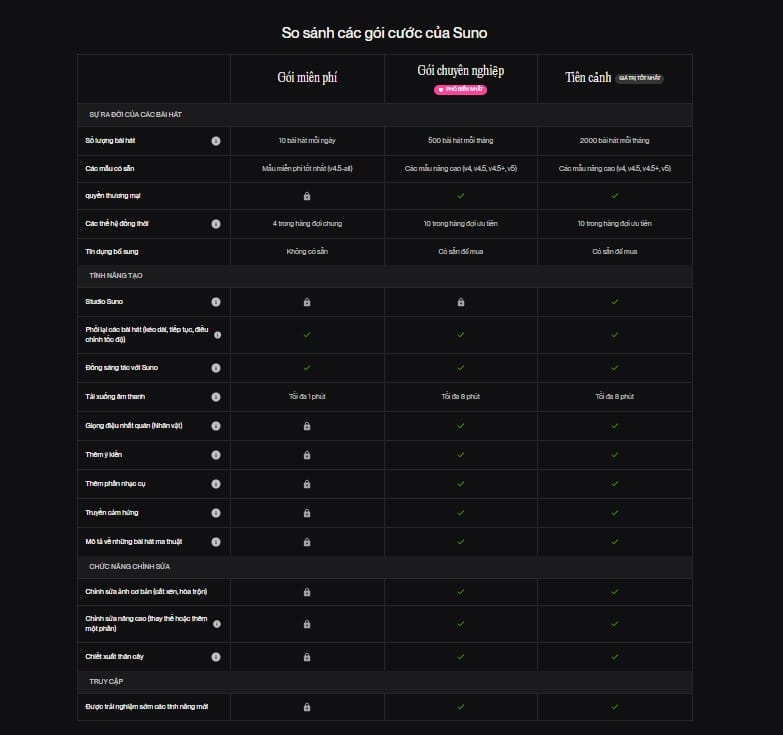Click the info icon next to Chiết xuất thân cây
Screen dimensions: 783x735
tap(216, 657)
